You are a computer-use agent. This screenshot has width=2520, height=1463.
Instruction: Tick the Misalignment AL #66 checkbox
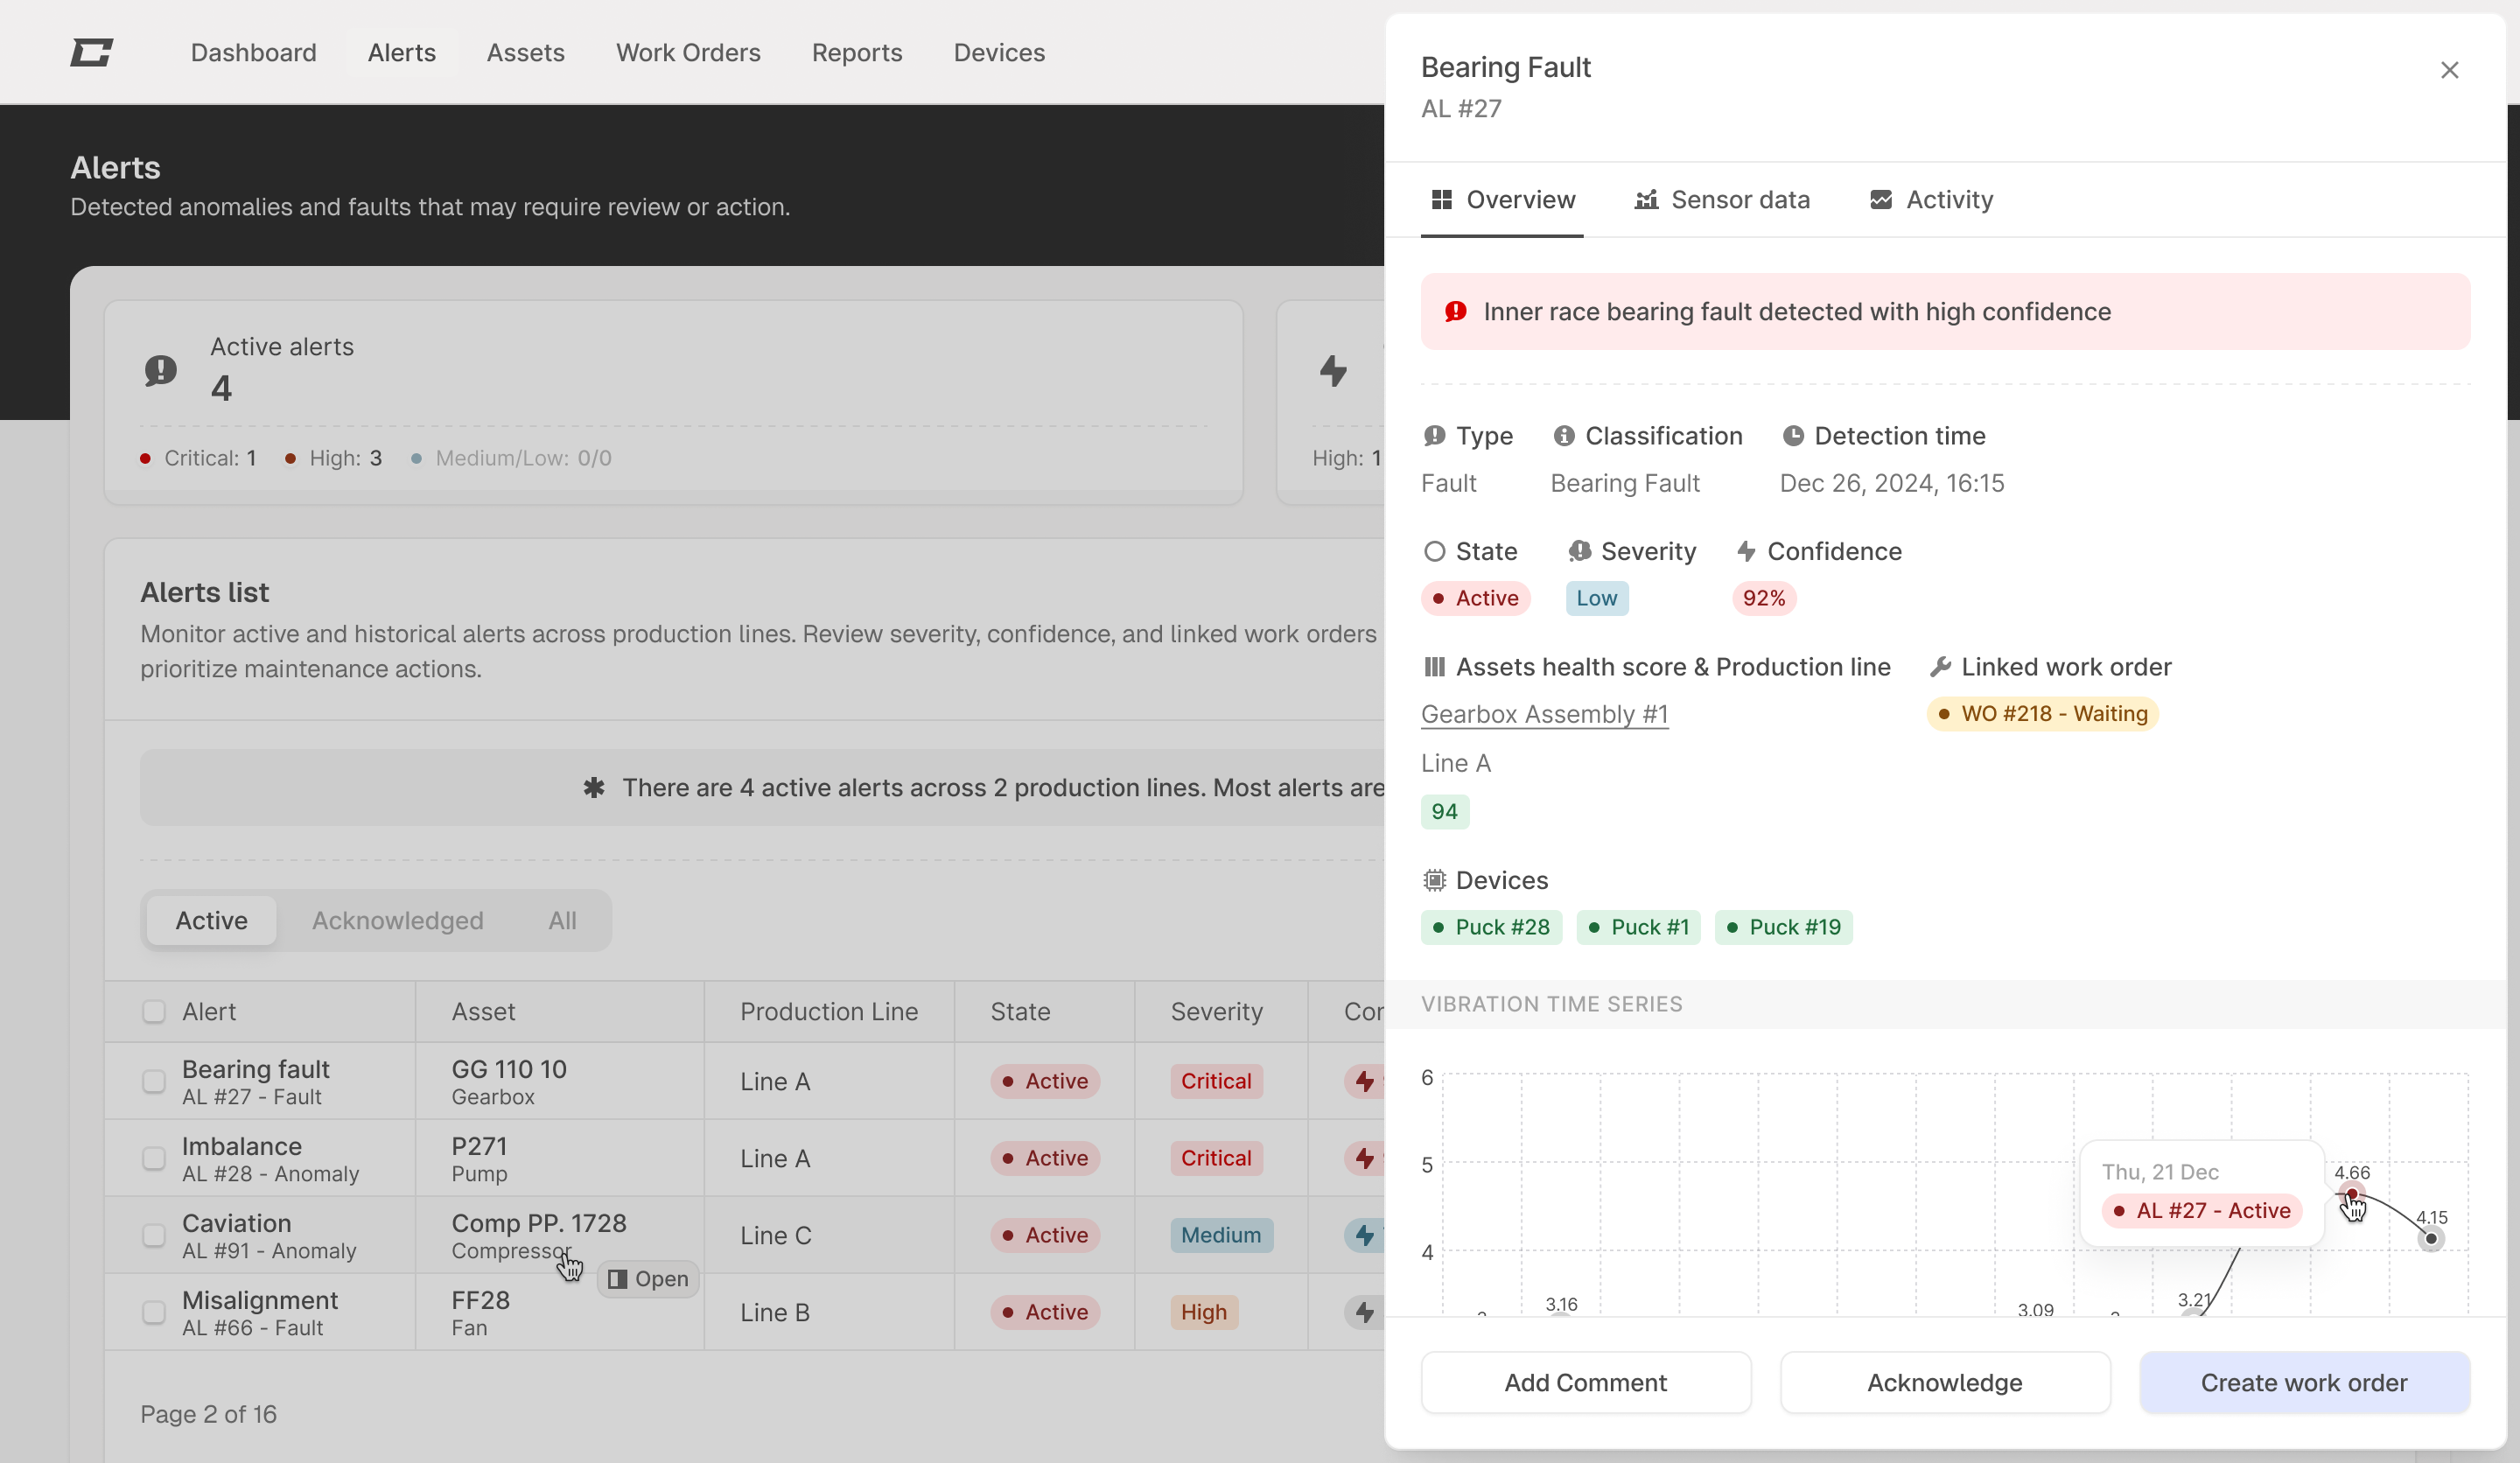click(153, 1312)
